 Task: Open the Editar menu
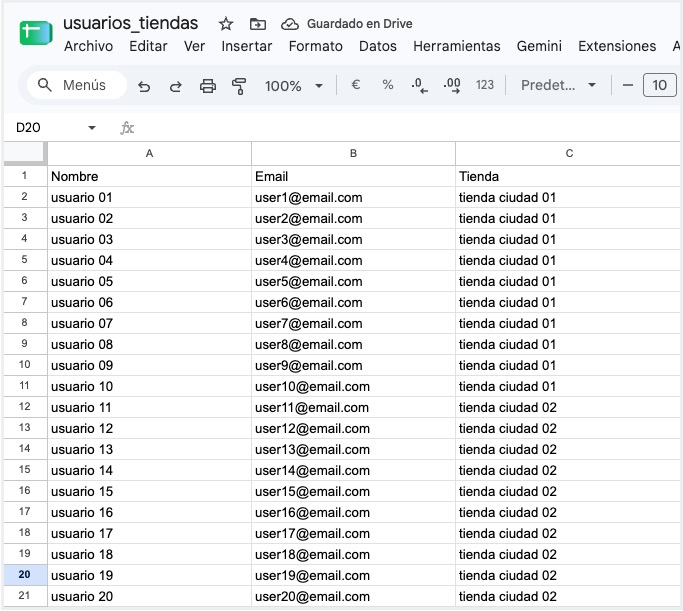click(x=148, y=46)
